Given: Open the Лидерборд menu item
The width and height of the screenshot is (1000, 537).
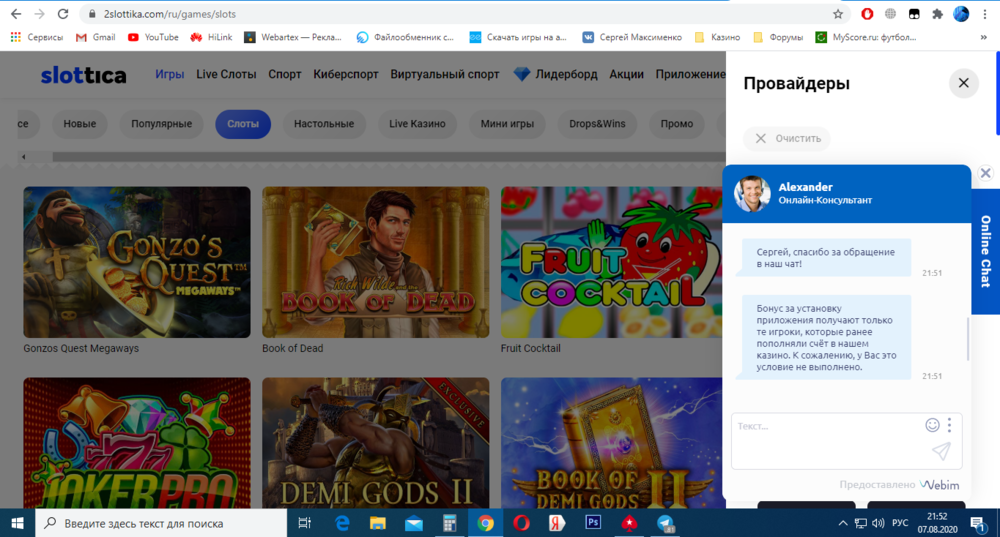Looking at the screenshot, I should 555,74.
